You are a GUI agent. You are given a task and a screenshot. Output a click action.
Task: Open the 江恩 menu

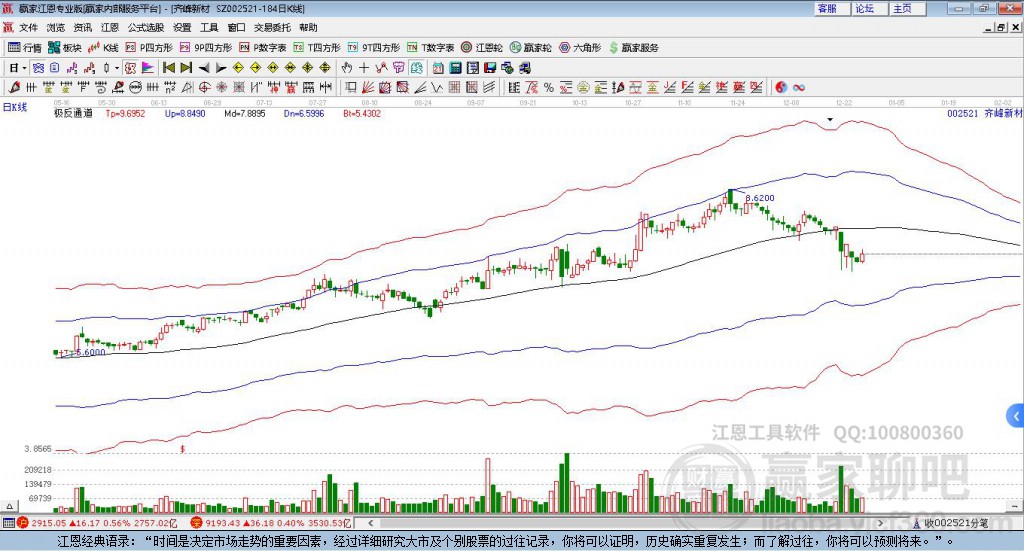point(110,27)
